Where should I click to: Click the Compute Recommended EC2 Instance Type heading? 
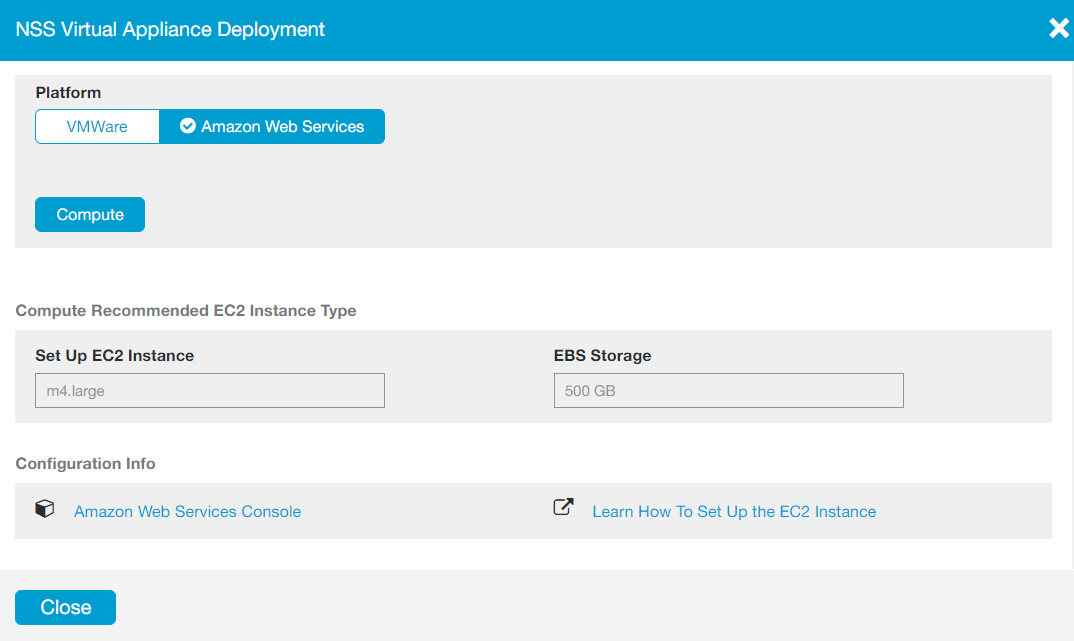click(x=186, y=310)
